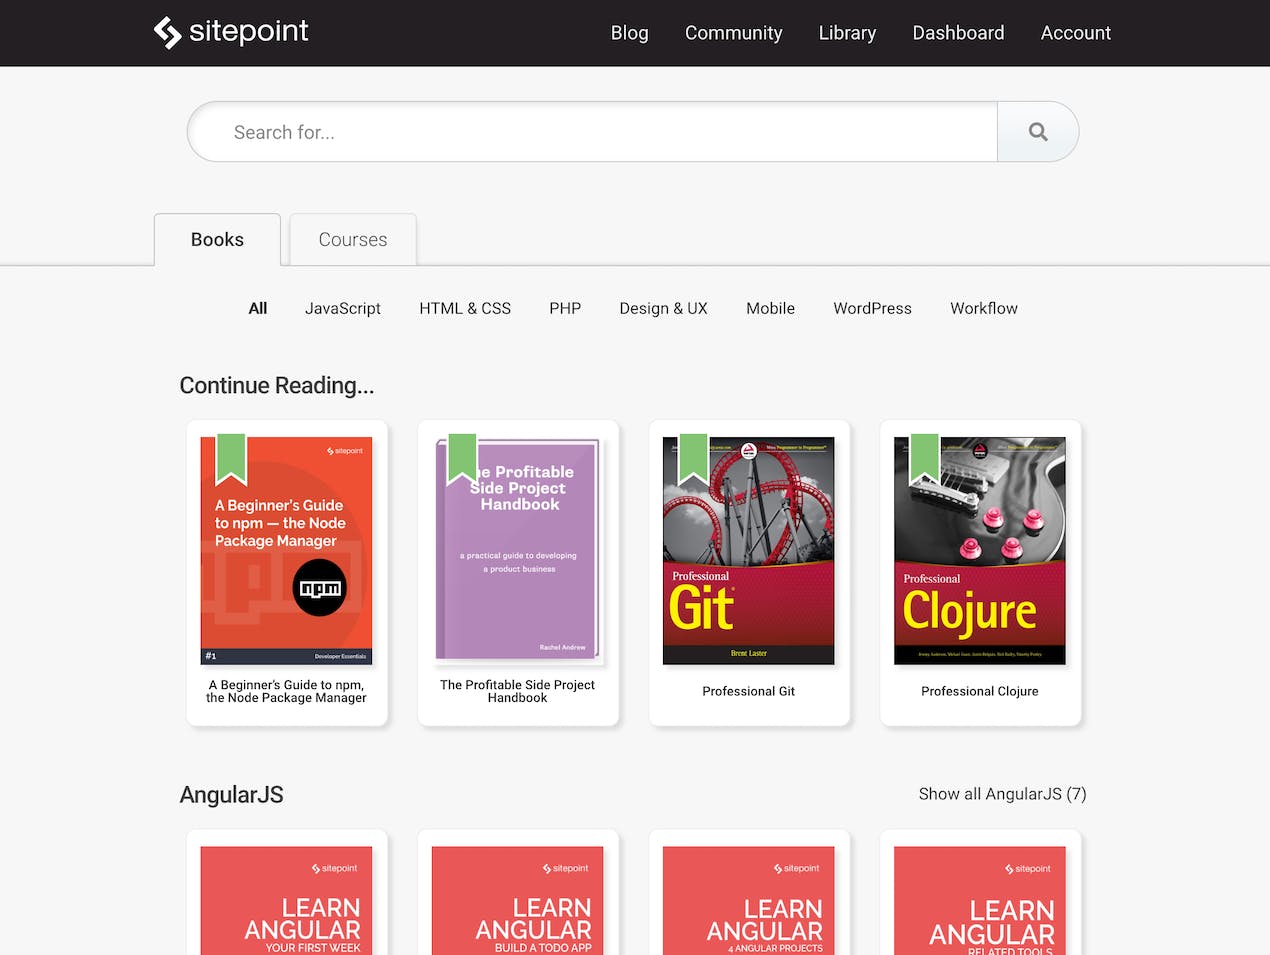Focus the 'Search for...' input field

(x=593, y=132)
